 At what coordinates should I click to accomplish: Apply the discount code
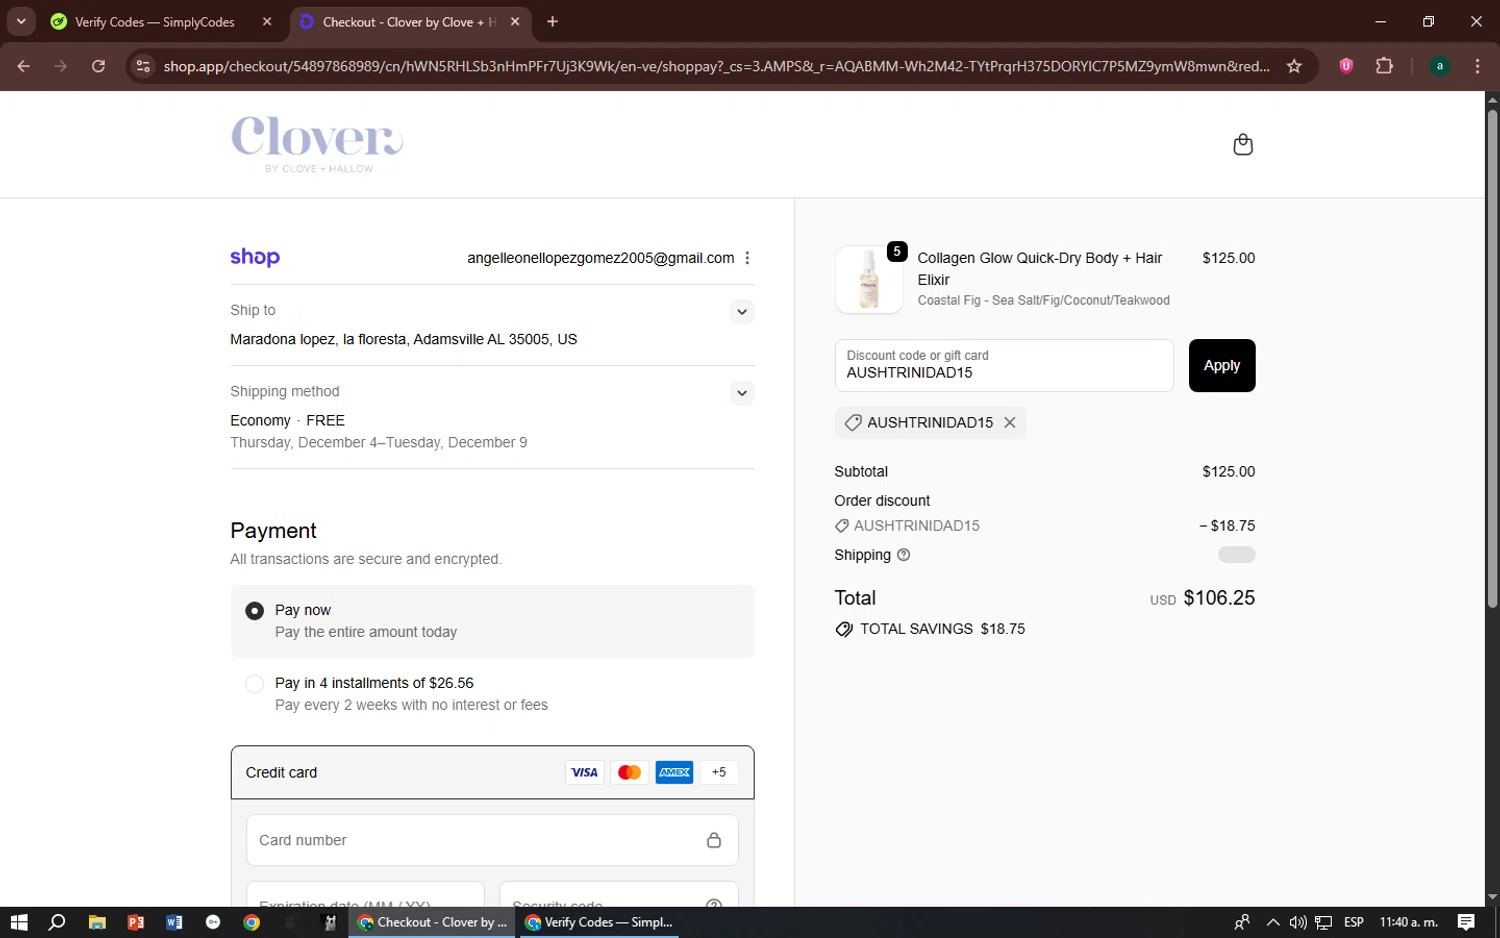click(1222, 366)
